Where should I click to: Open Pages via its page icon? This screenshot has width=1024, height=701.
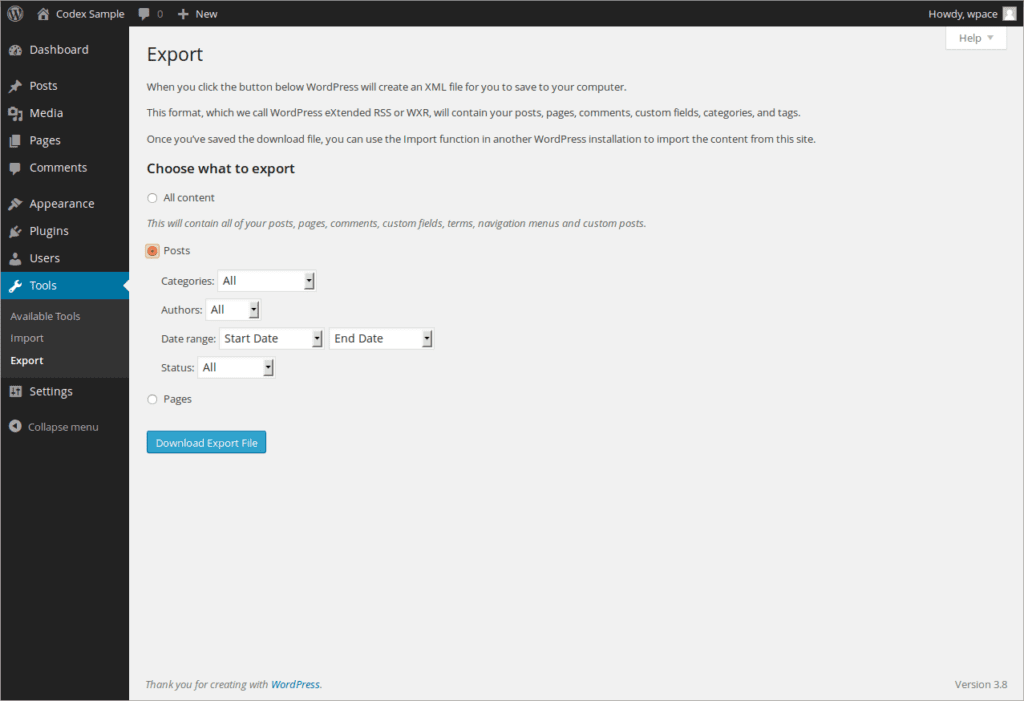[x=14, y=140]
